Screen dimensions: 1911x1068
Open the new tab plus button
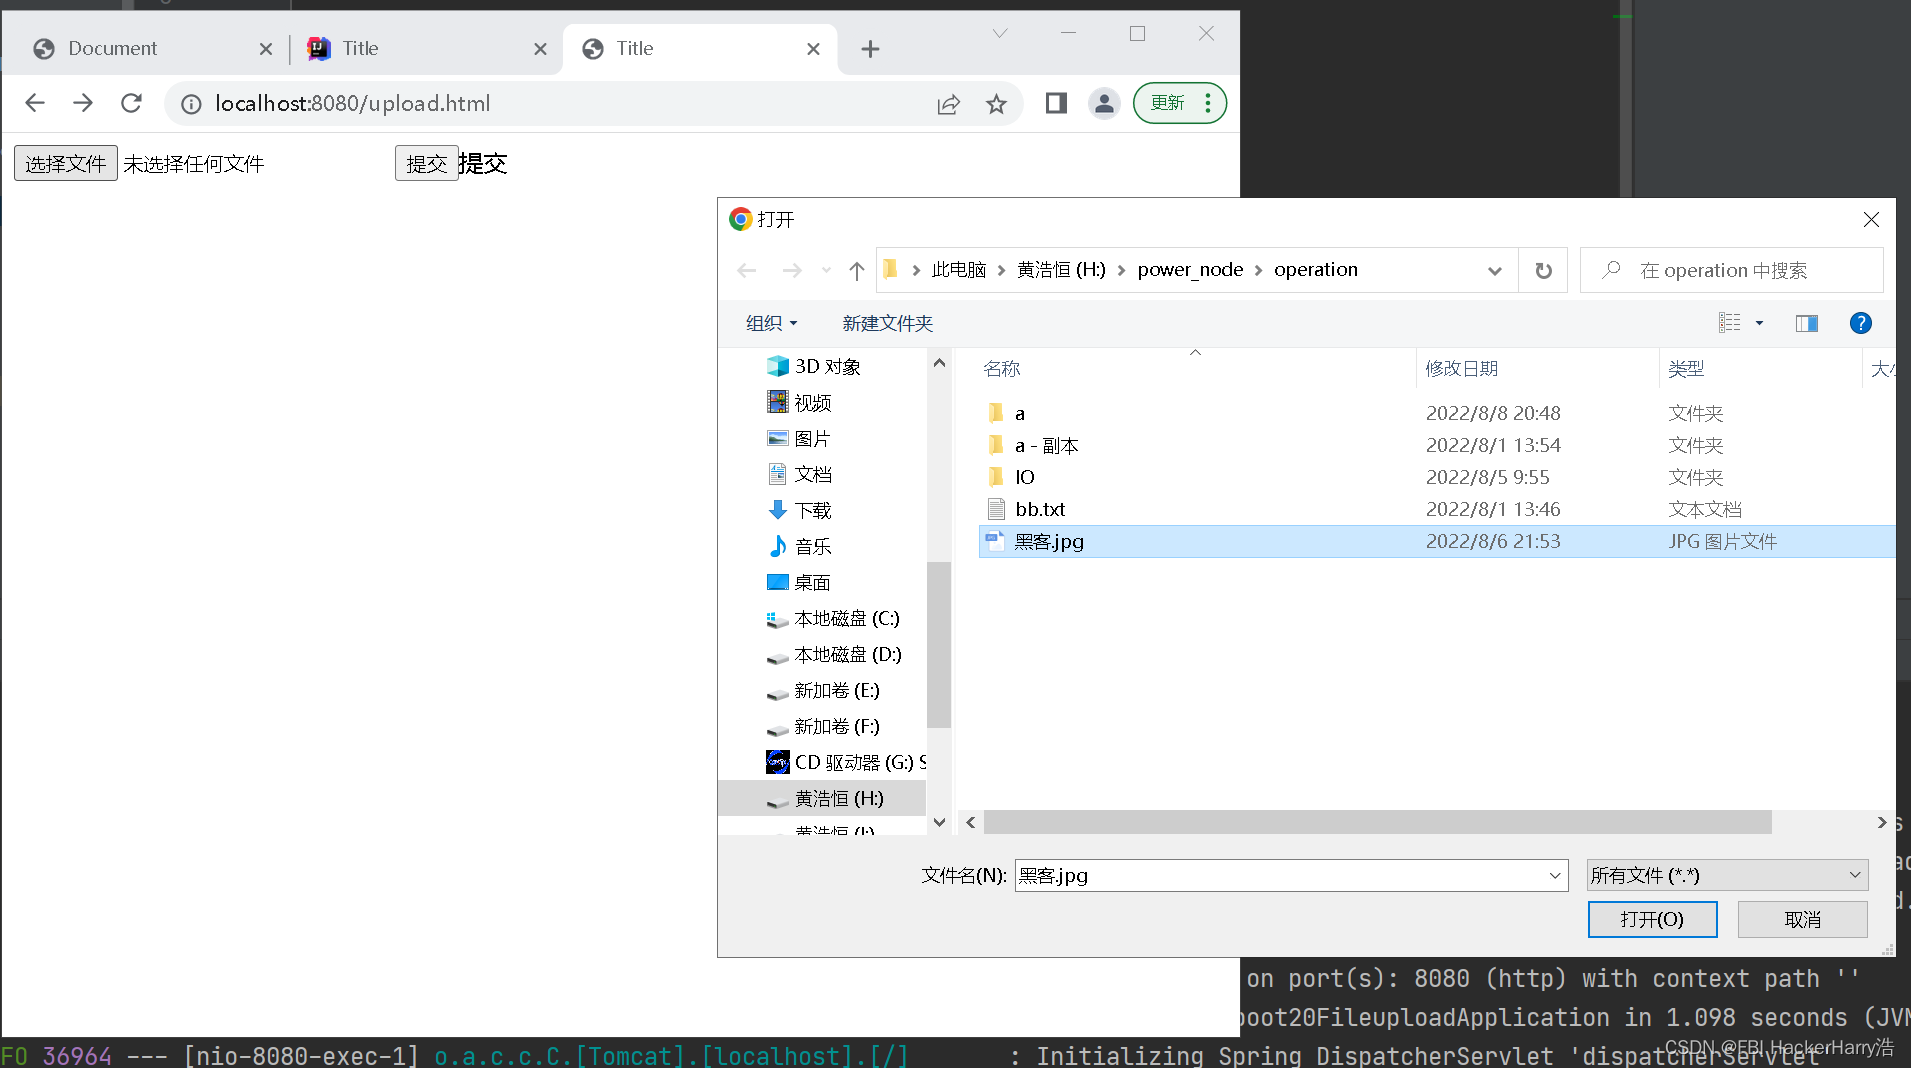pyautogui.click(x=870, y=49)
